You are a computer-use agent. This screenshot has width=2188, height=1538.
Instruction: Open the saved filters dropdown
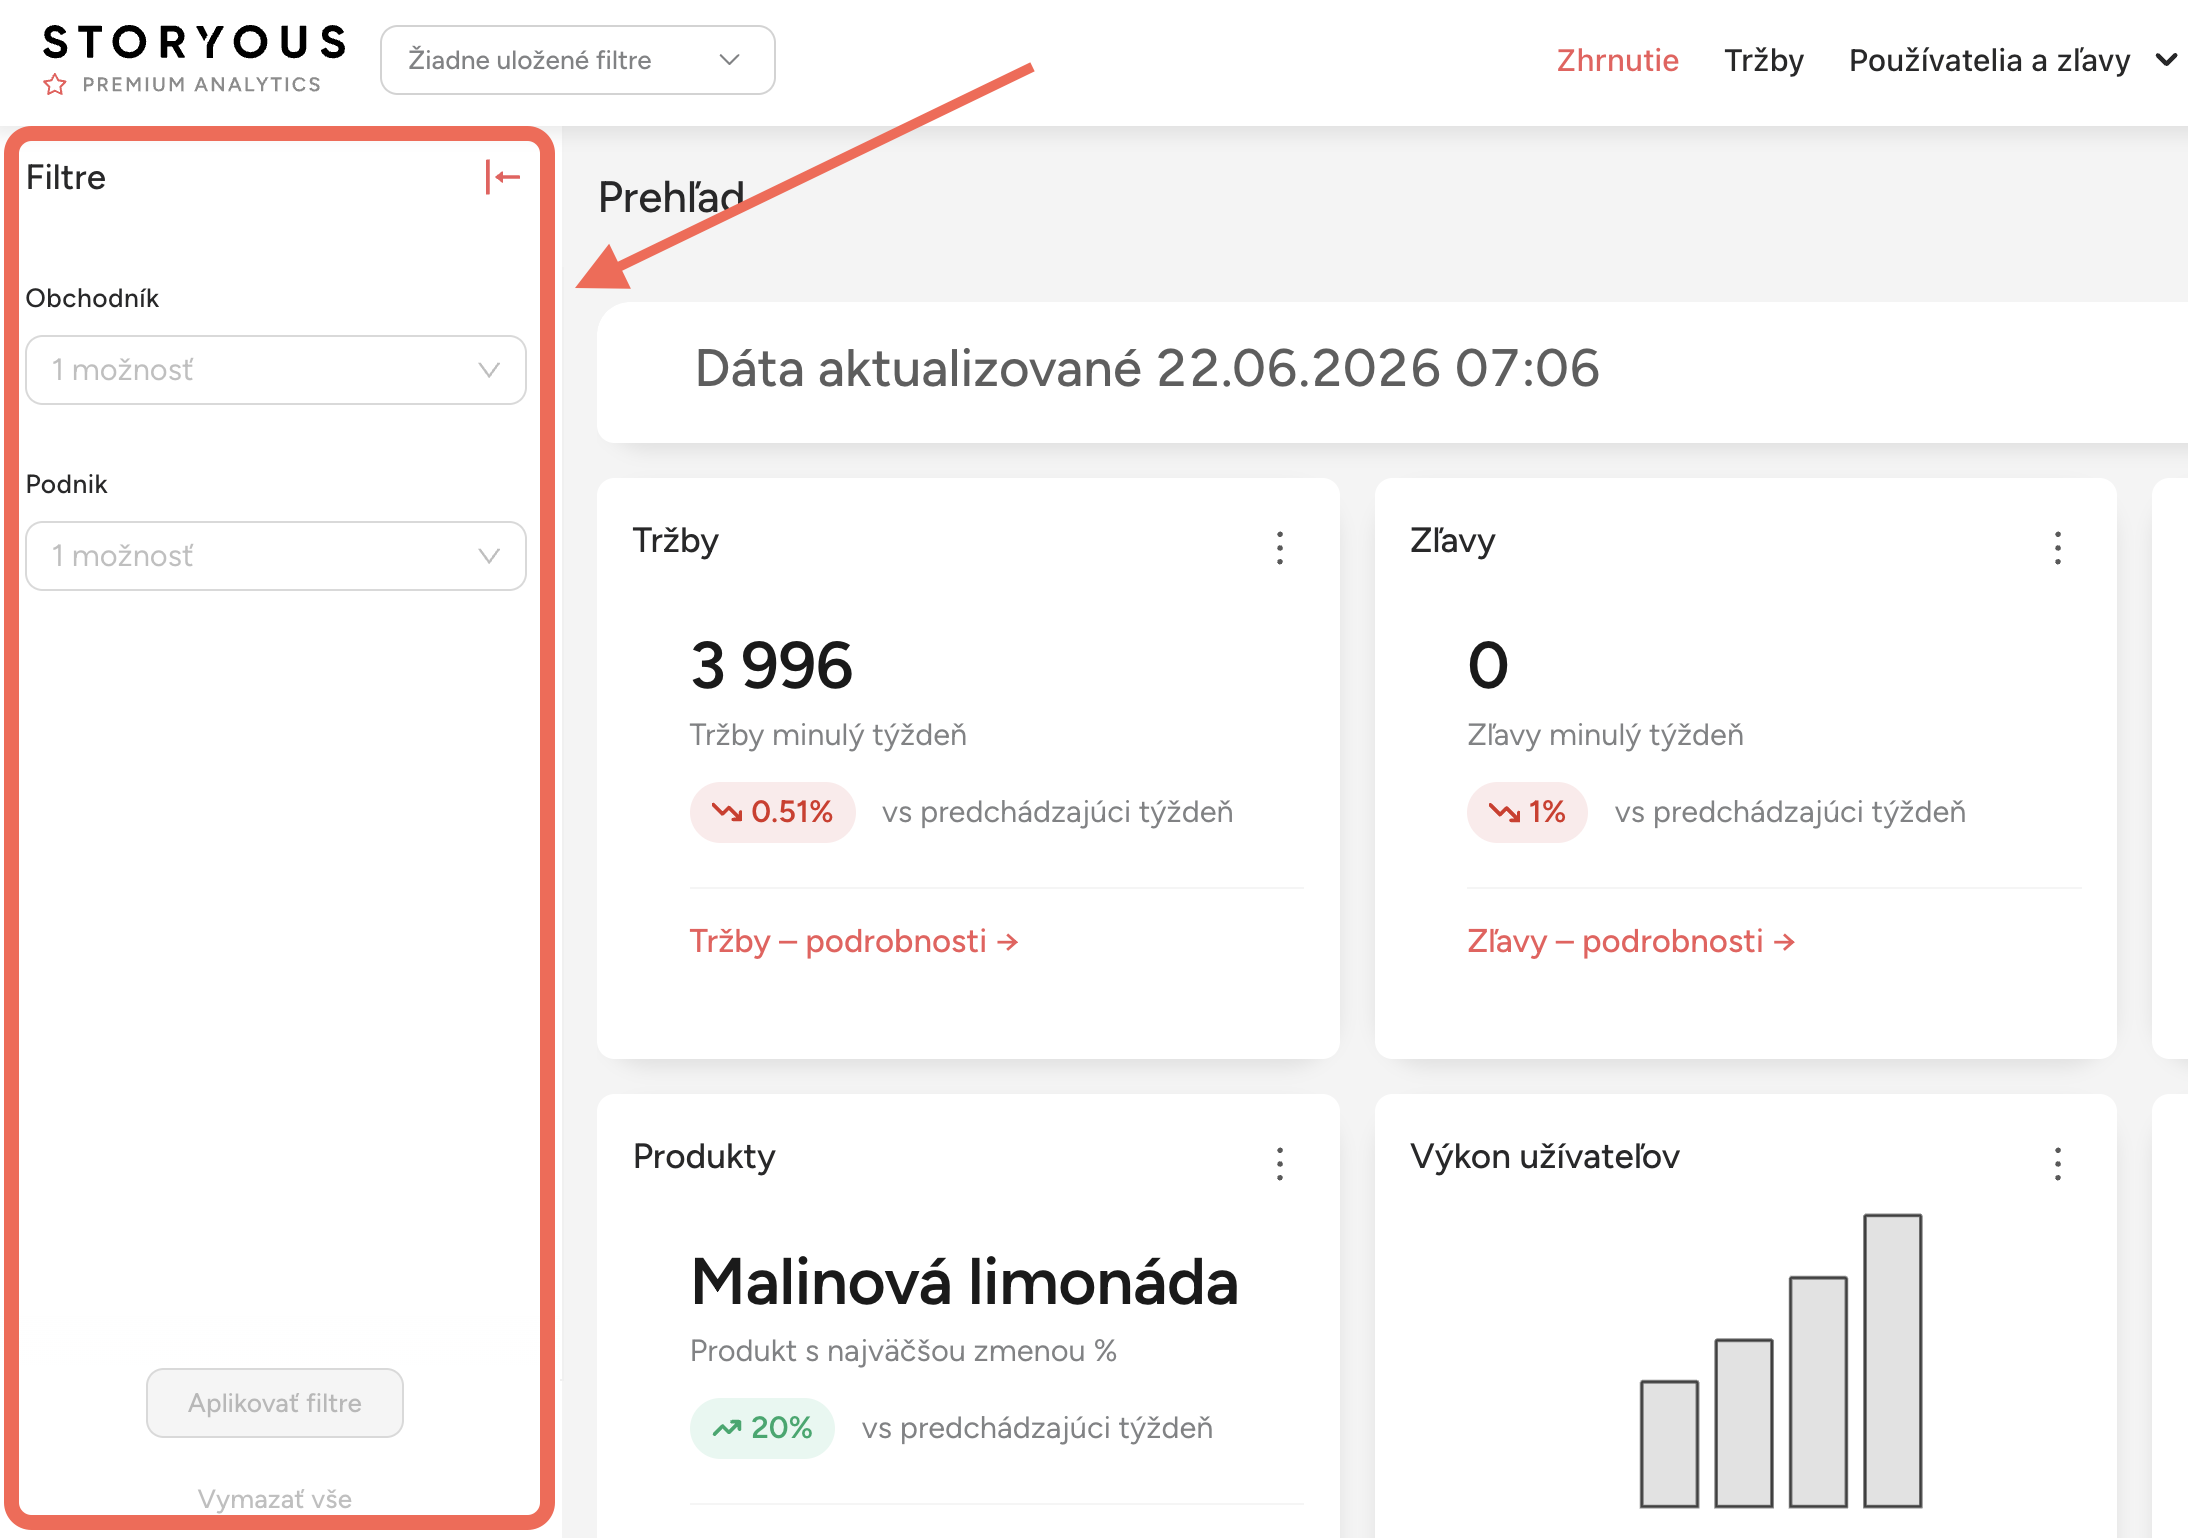(577, 60)
